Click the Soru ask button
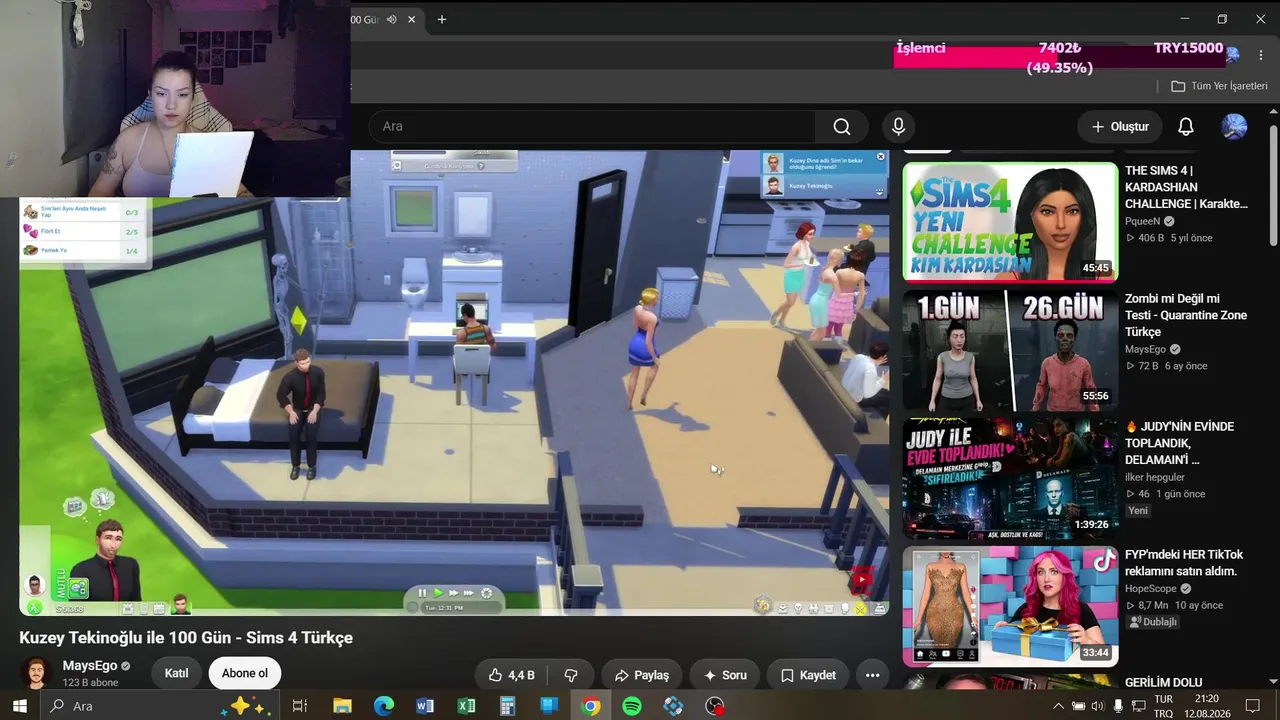 click(724, 675)
